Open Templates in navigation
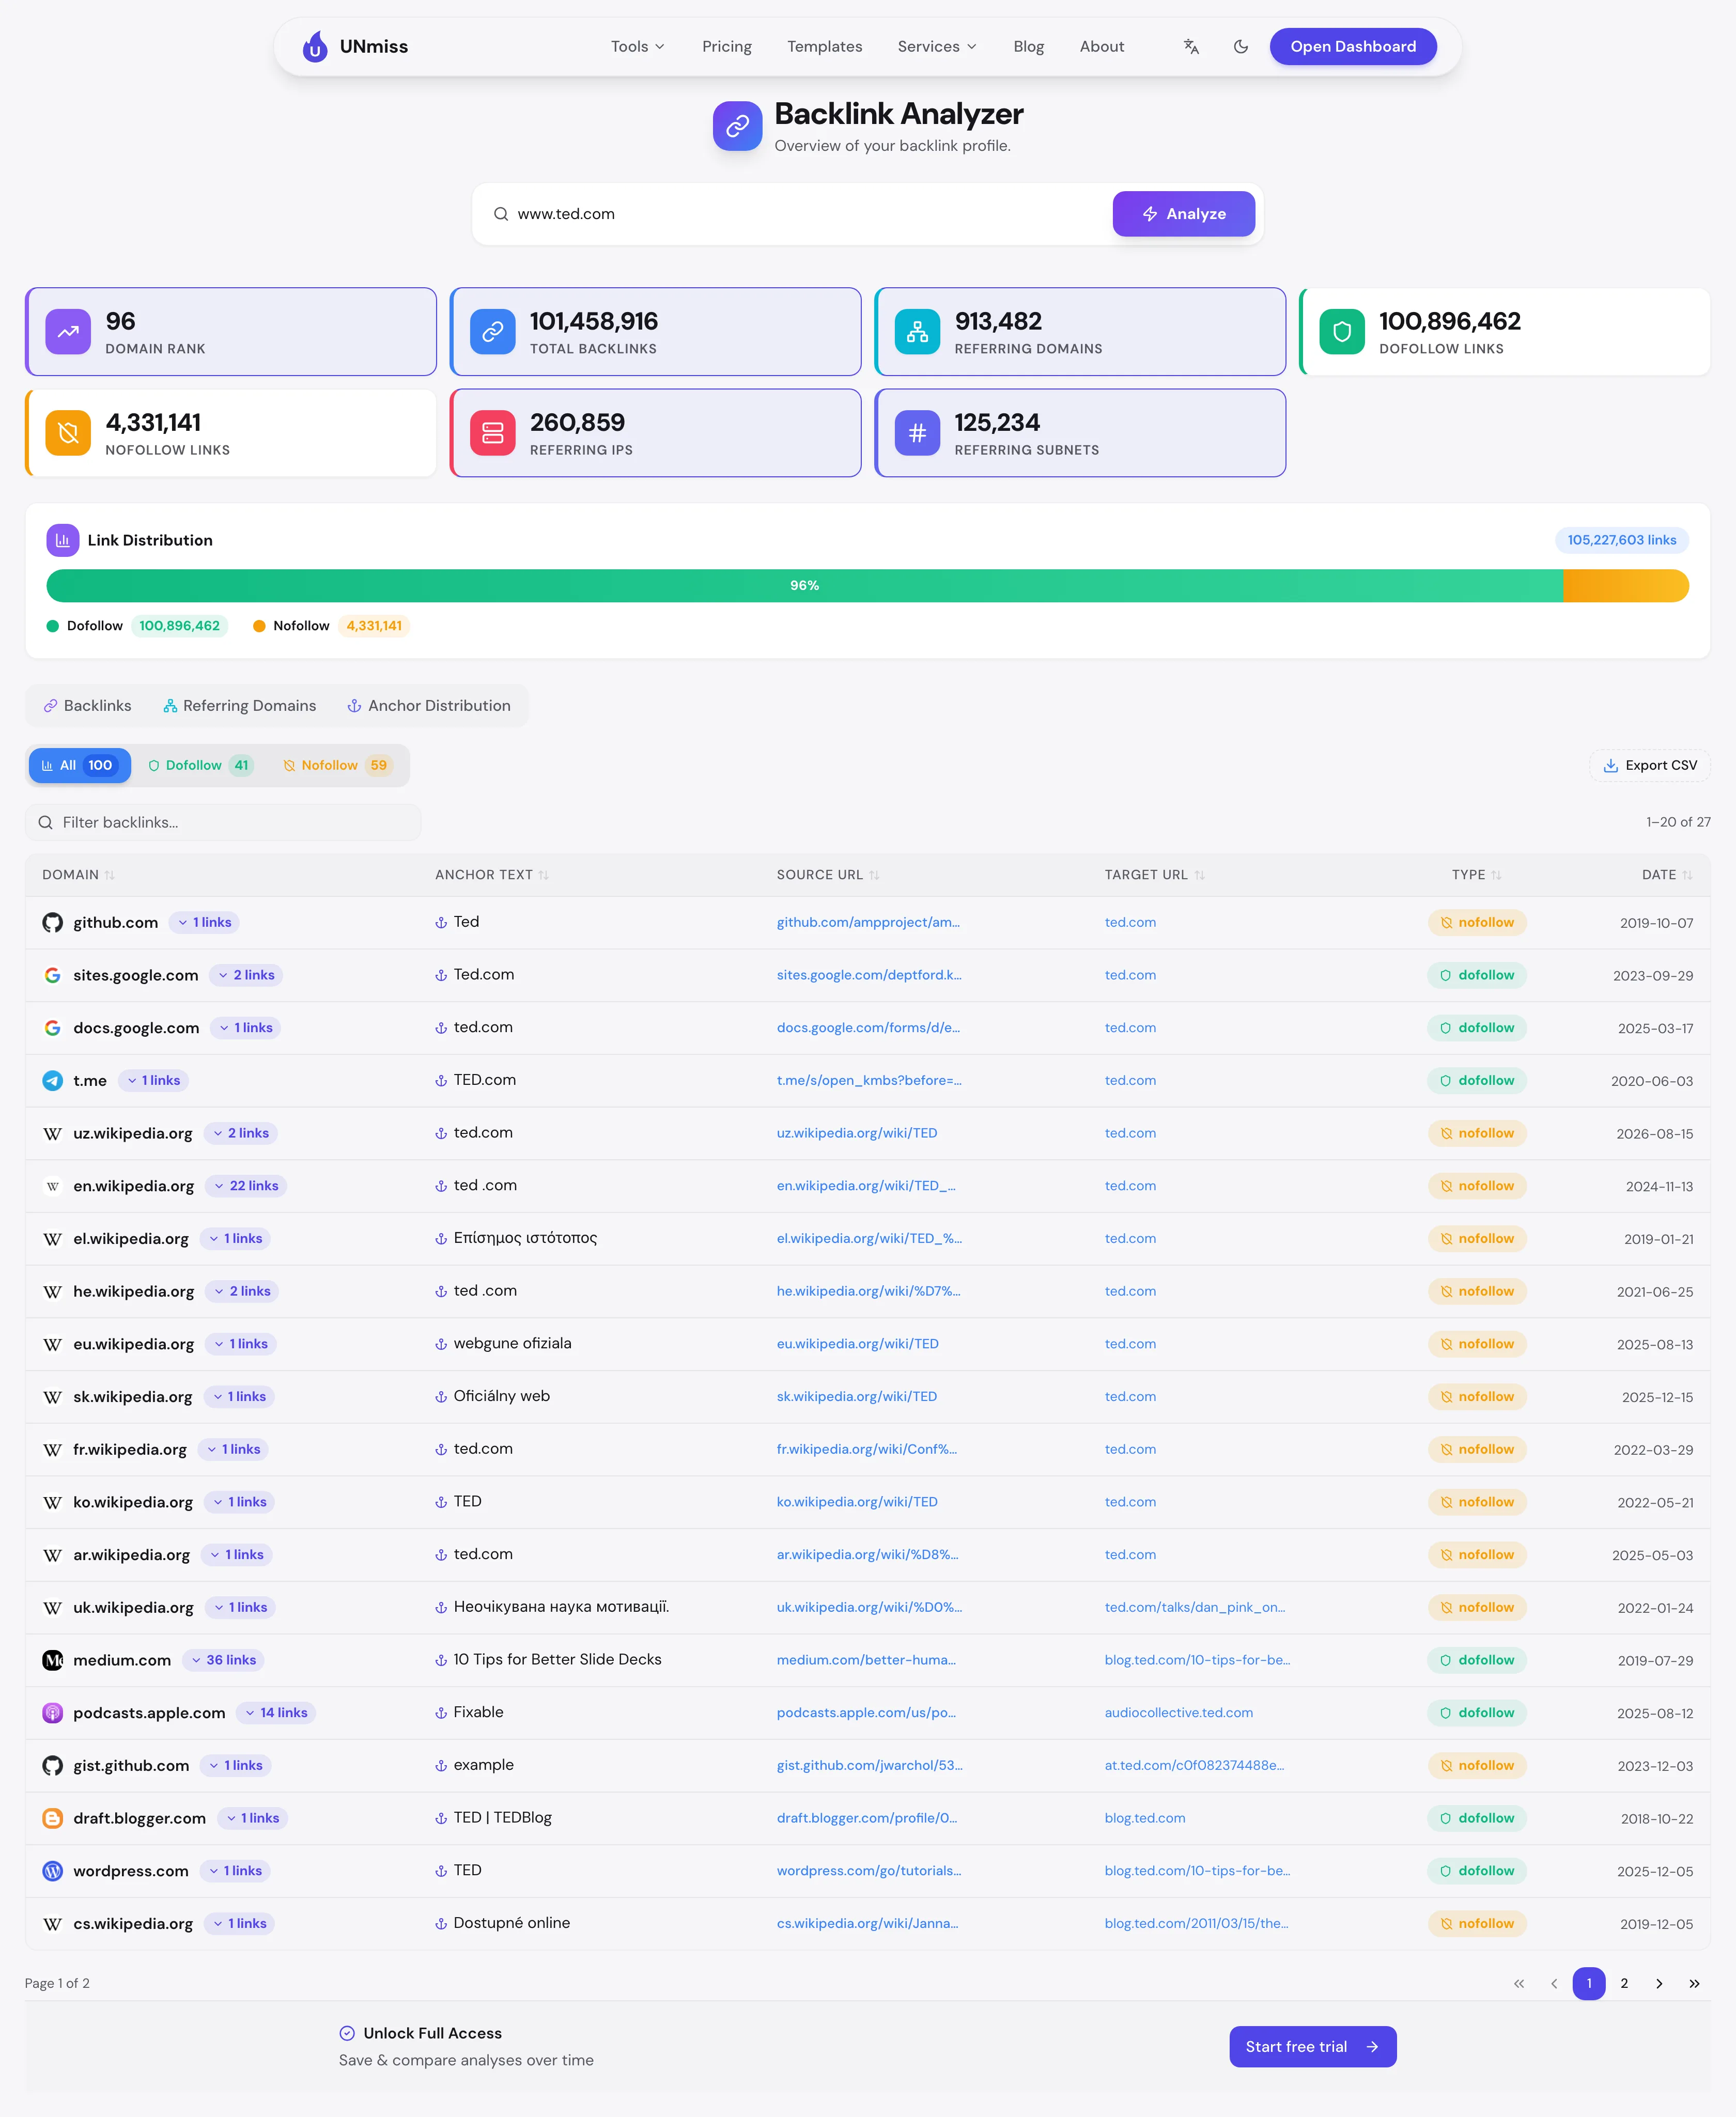 [824, 46]
